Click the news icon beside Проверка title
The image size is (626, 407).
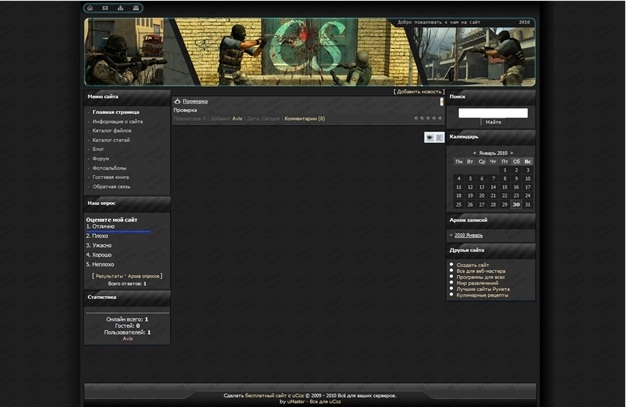pos(177,101)
